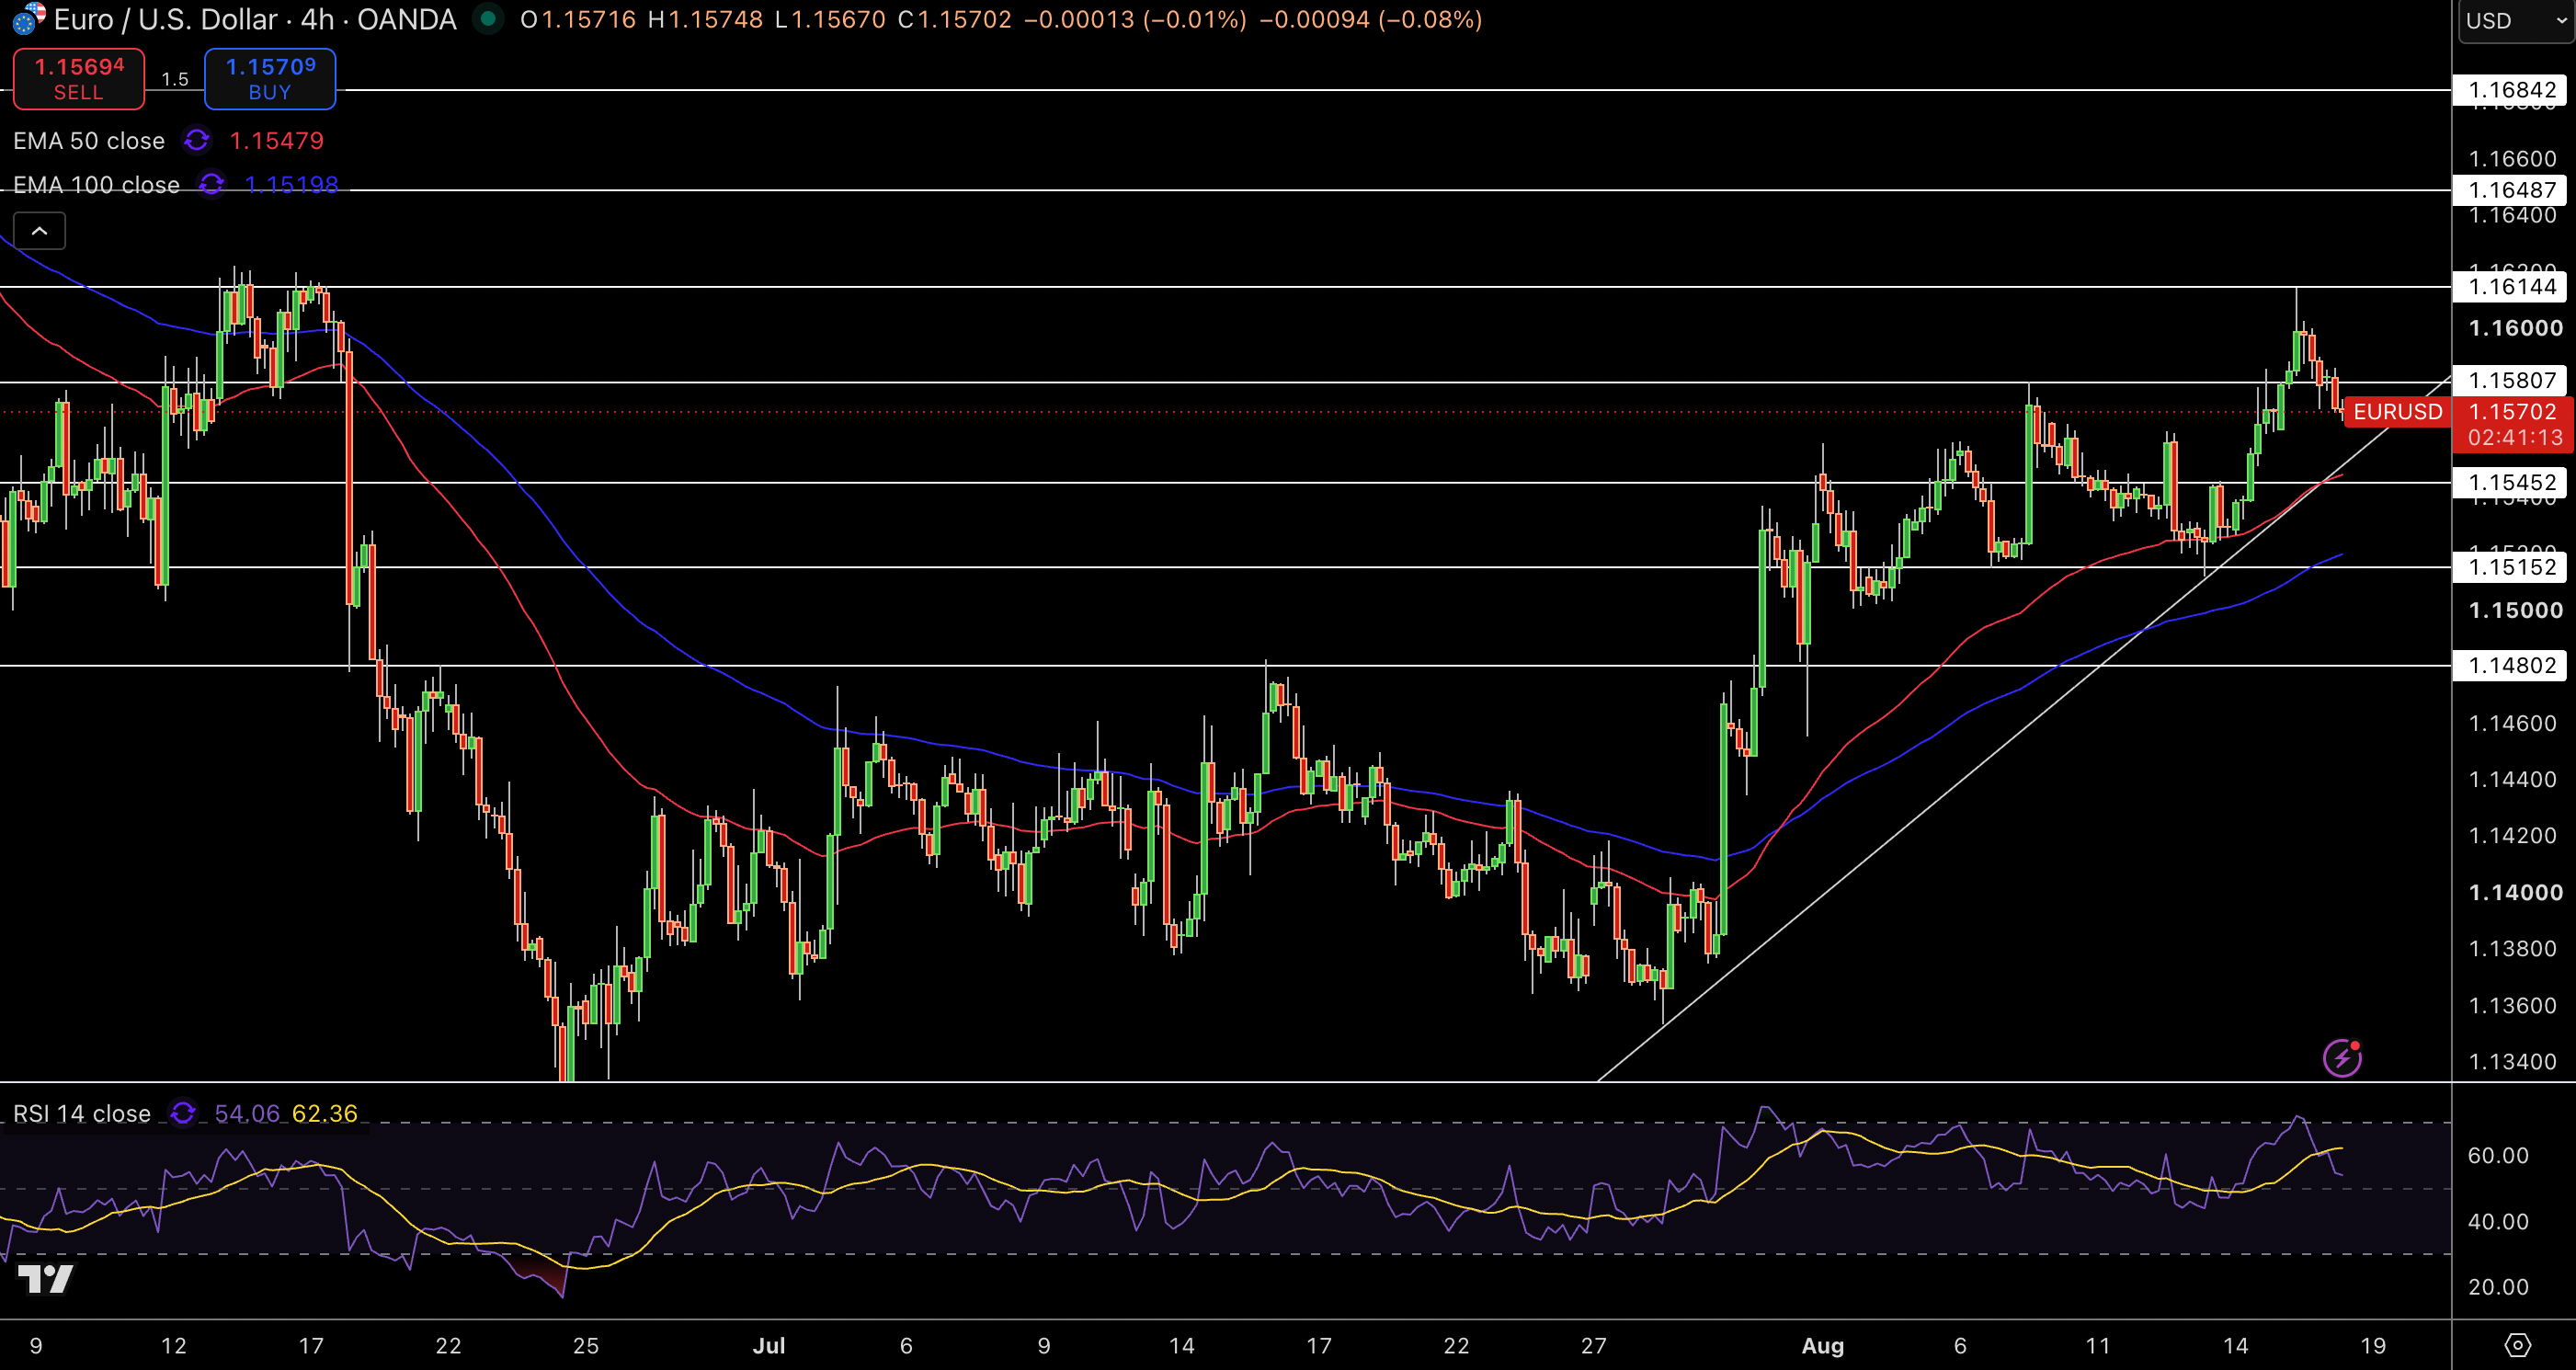Select the EMA 100 close indicator label
This screenshot has width=2576, height=1370.
coord(96,185)
